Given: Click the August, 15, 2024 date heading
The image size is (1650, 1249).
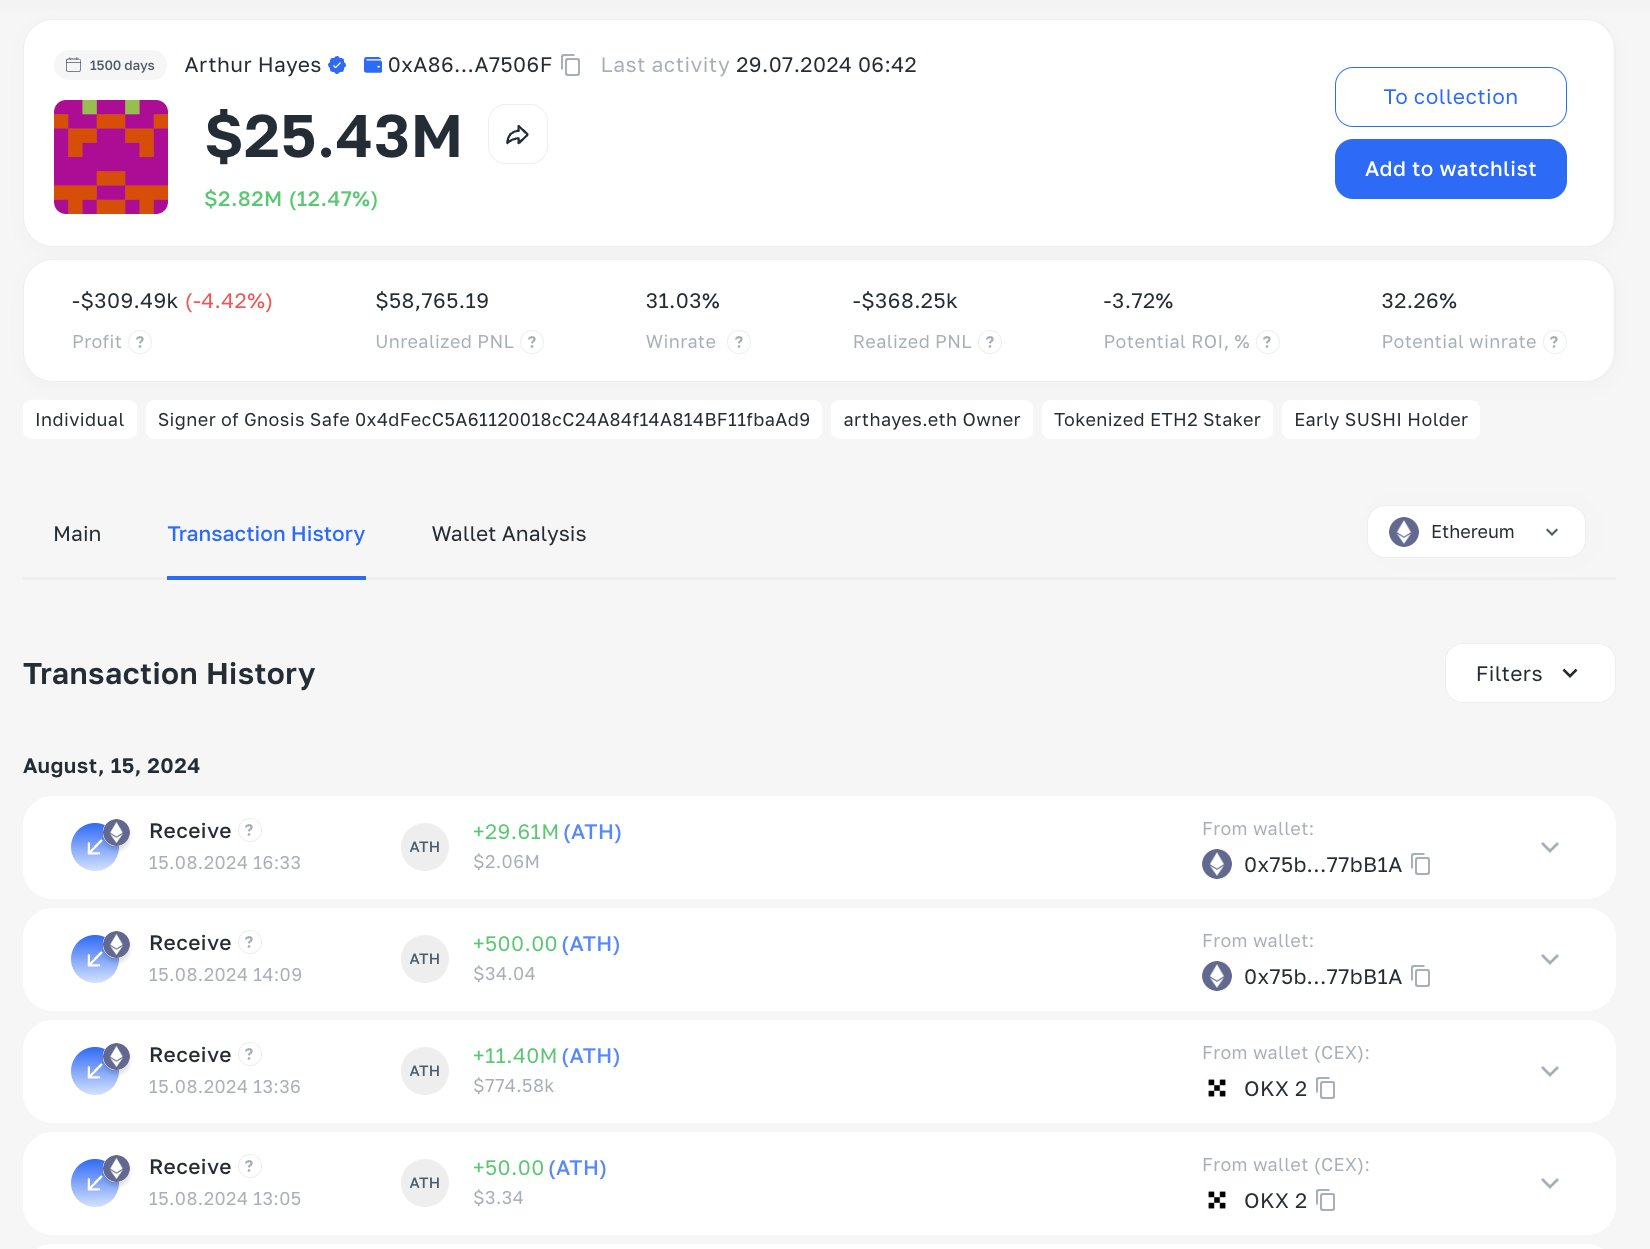Looking at the screenshot, I should click(111, 766).
